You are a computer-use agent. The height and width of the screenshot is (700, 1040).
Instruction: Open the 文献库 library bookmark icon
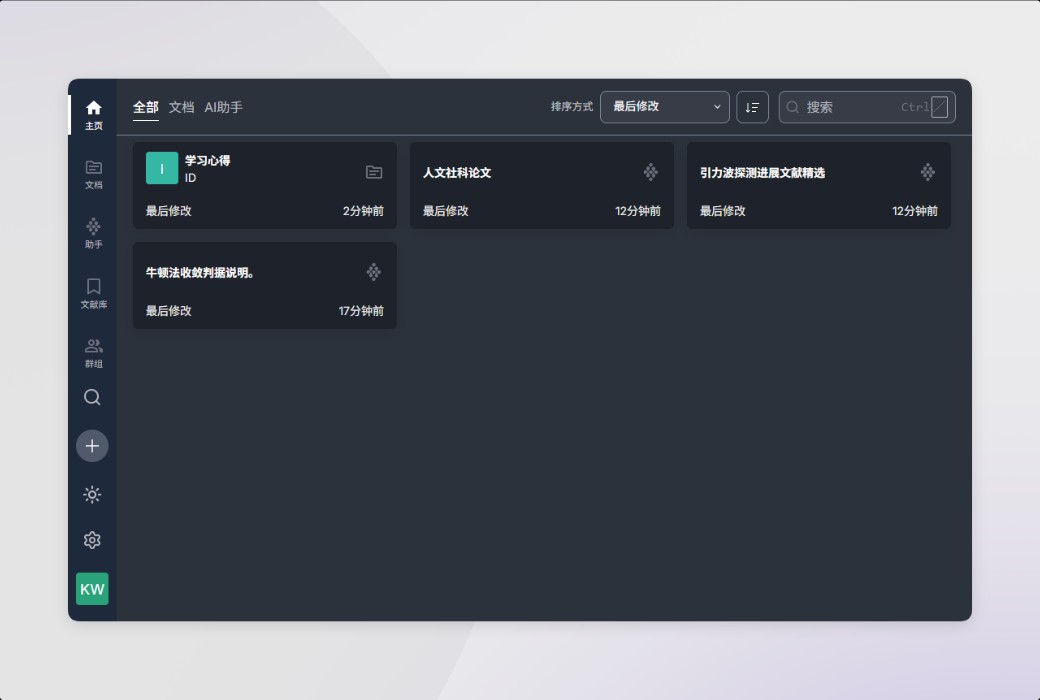[94, 293]
